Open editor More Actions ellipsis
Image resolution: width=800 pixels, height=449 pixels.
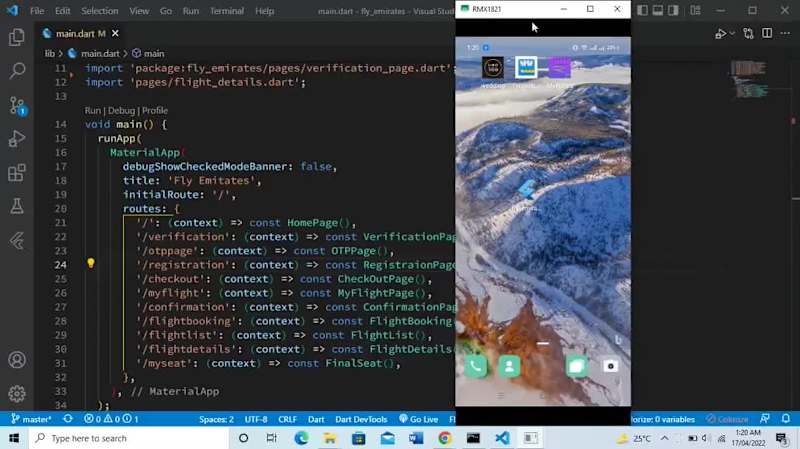[785, 33]
